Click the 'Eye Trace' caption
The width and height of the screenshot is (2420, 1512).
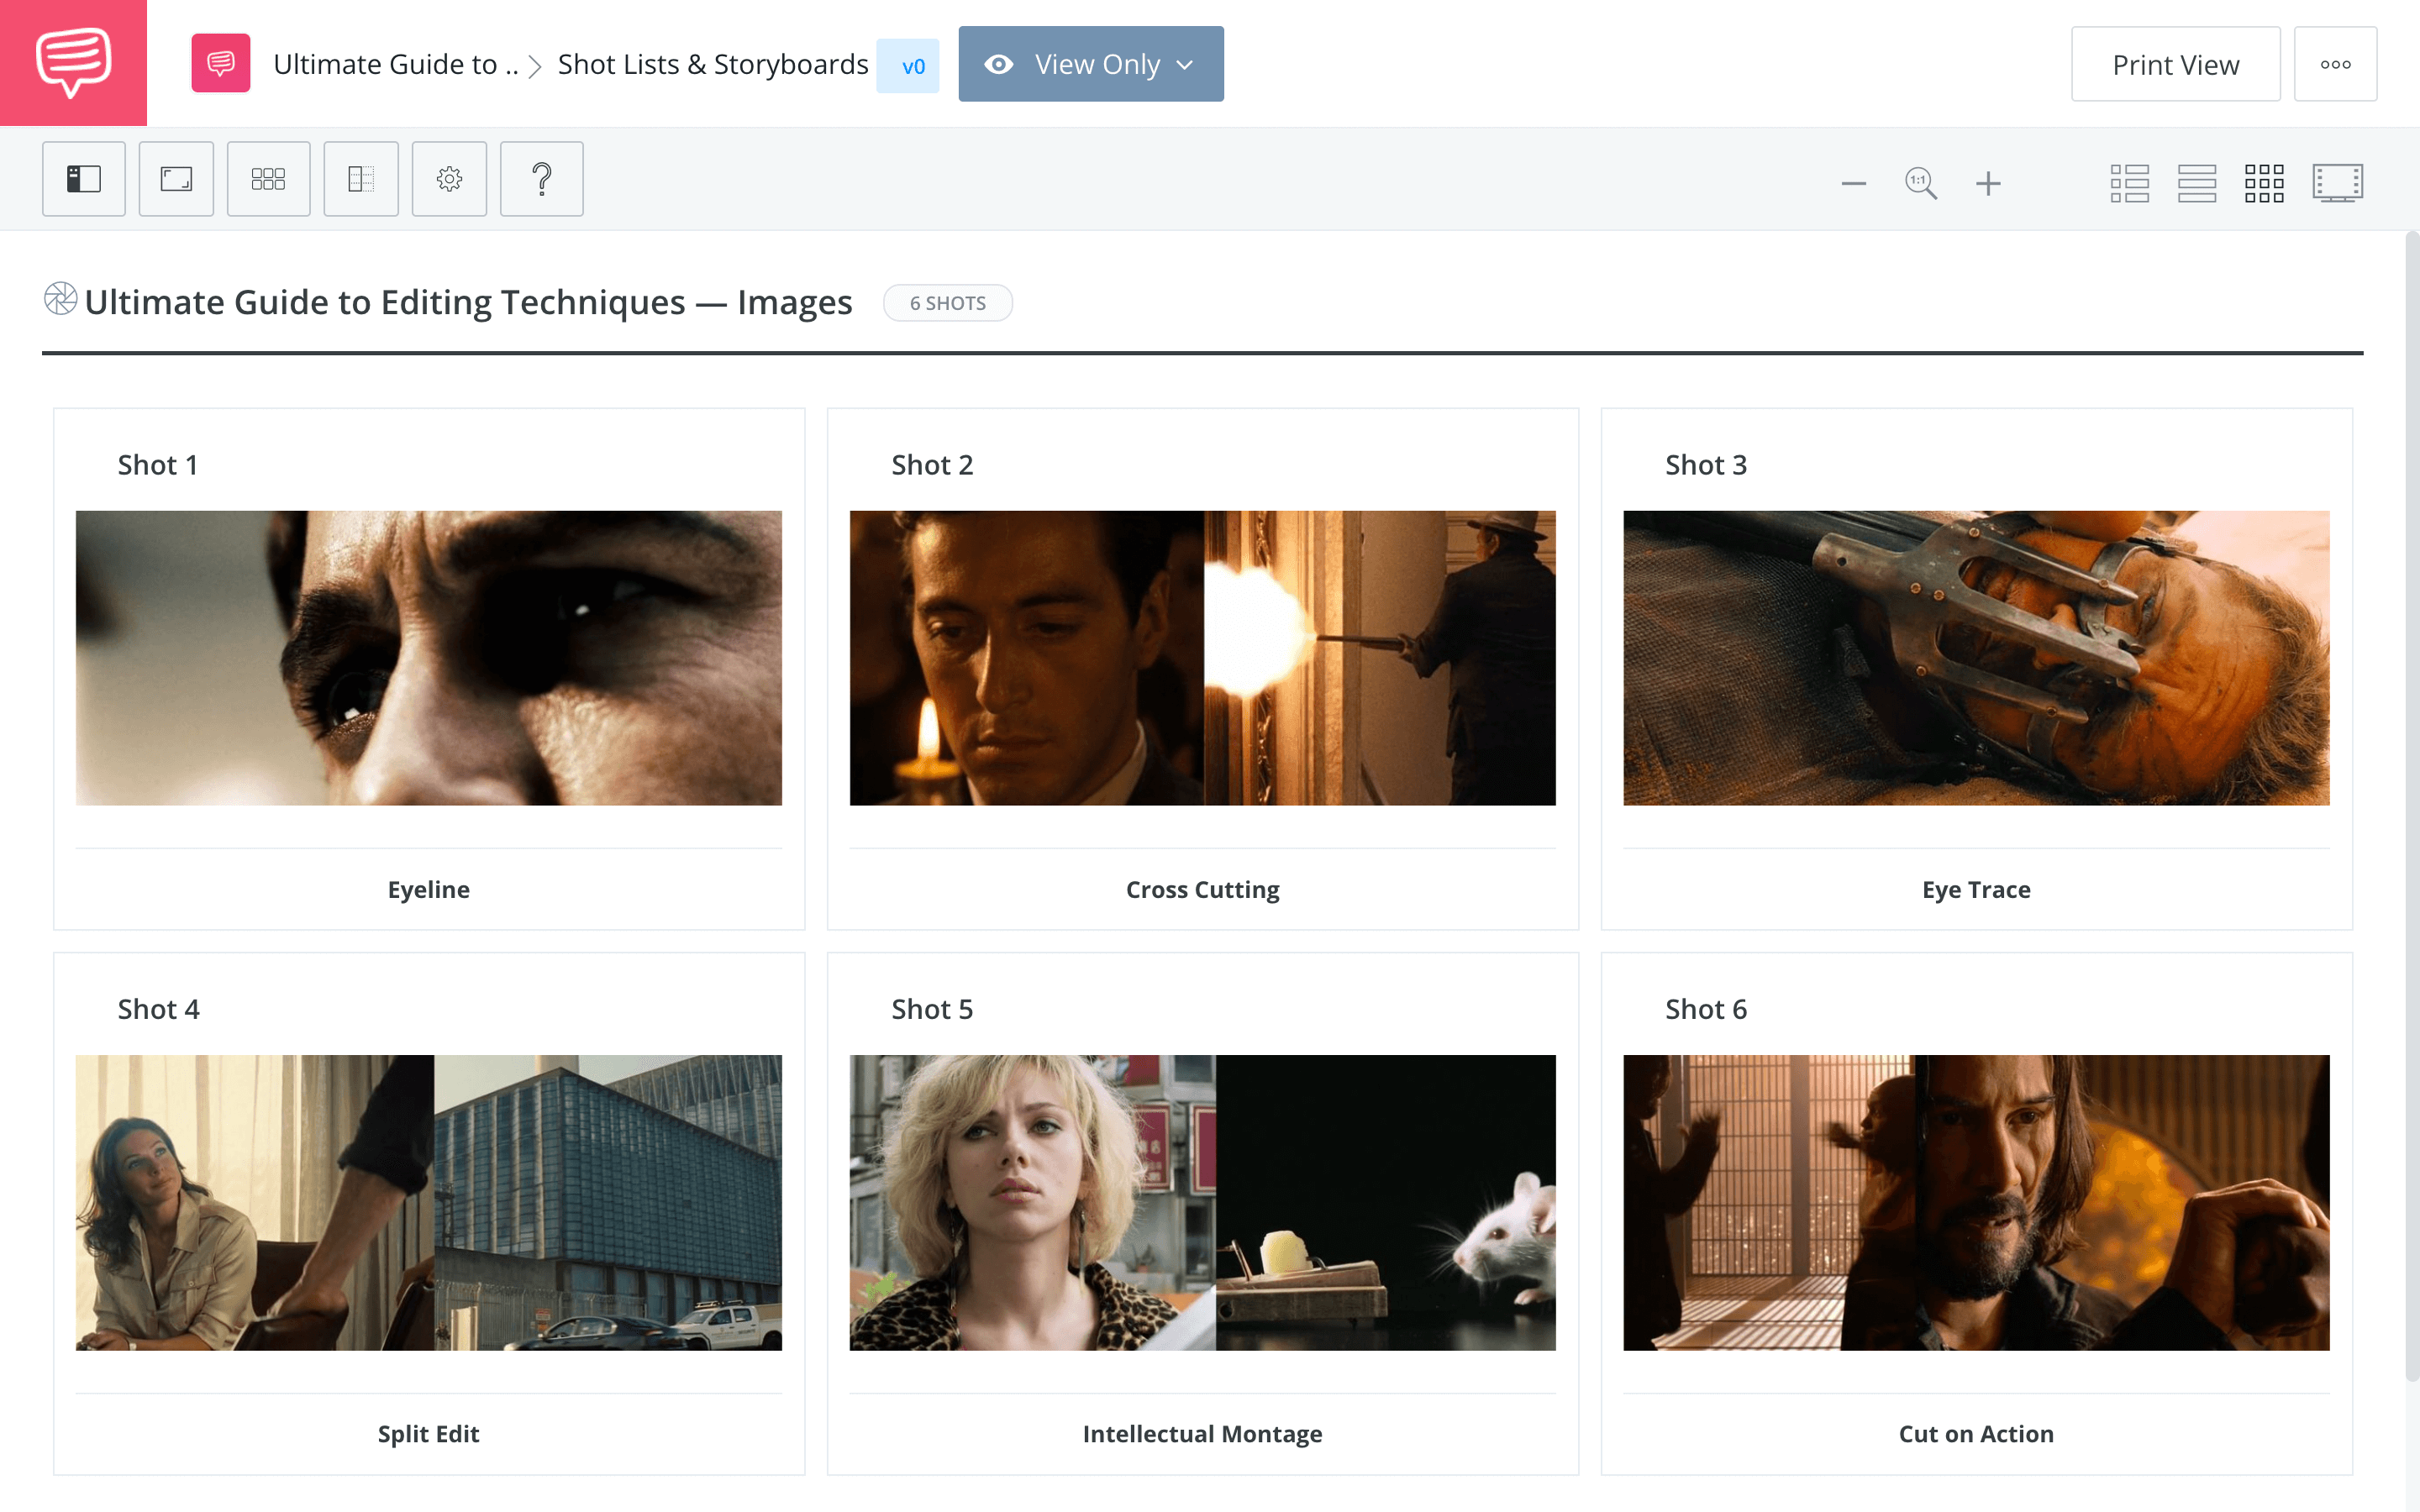point(1976,889)
